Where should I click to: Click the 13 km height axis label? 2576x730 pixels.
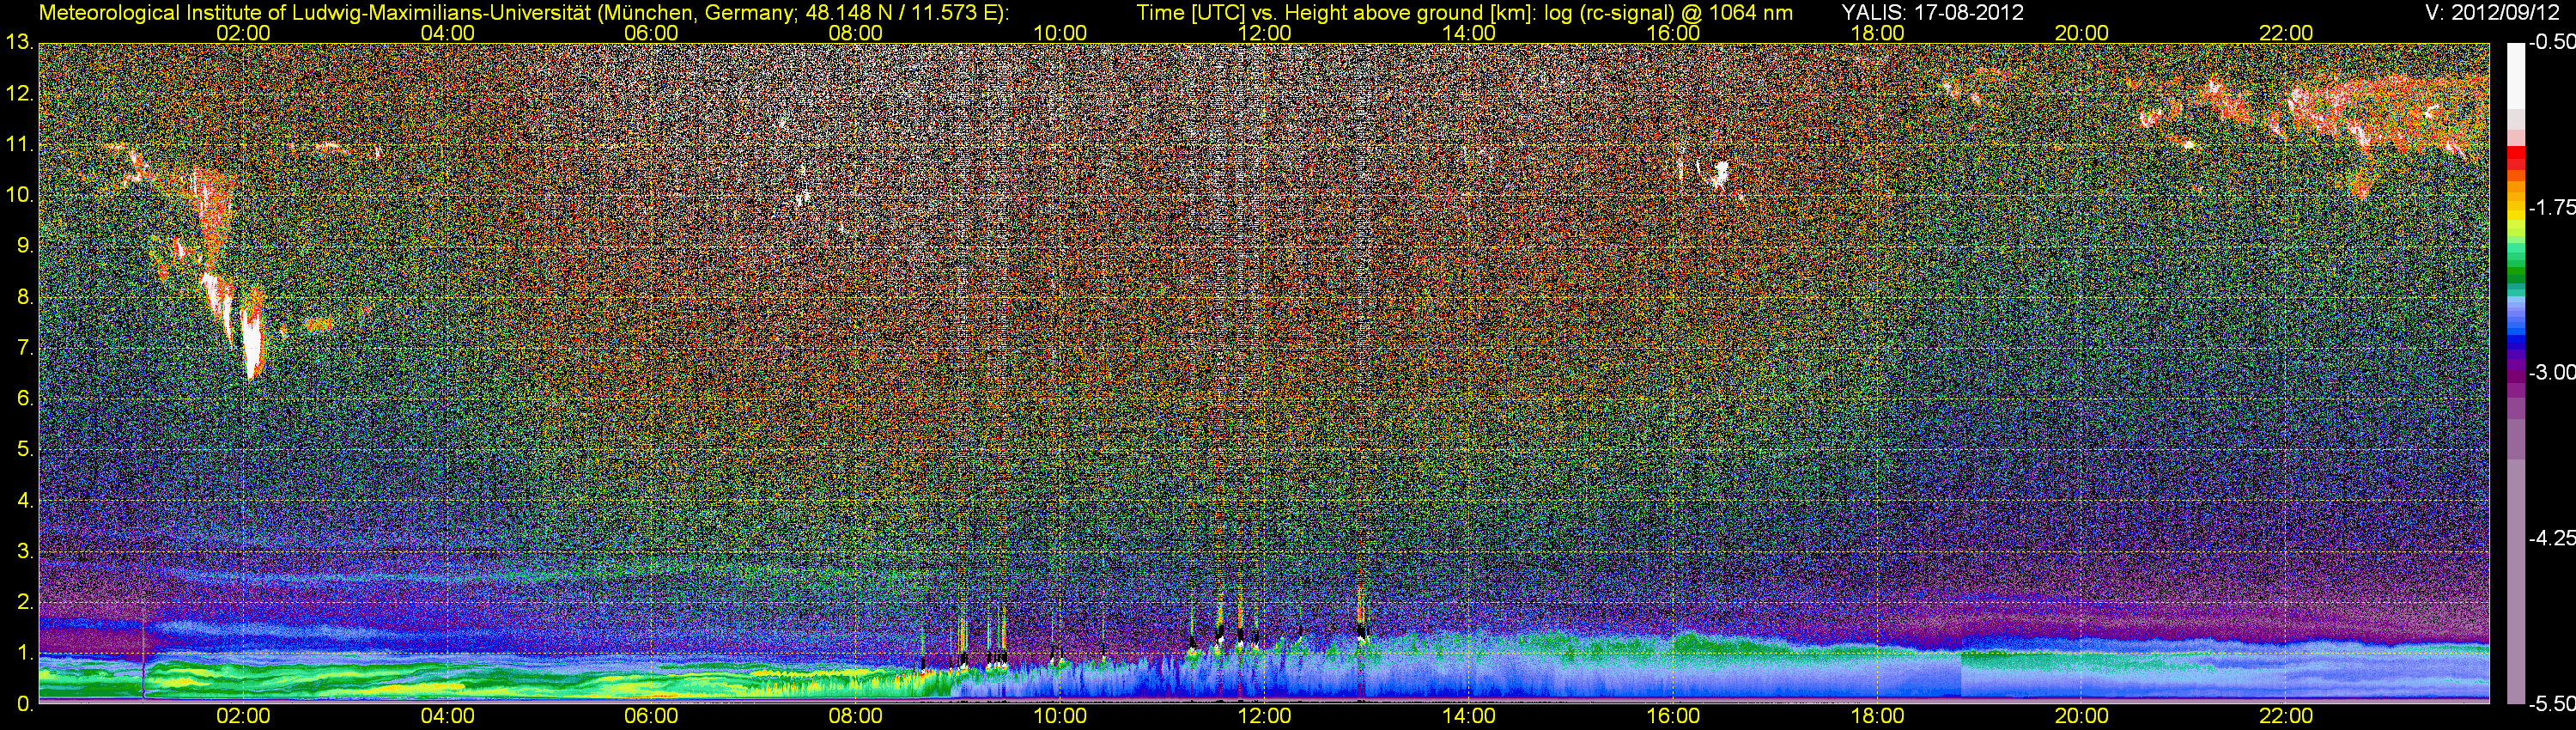tap(19, 43)
